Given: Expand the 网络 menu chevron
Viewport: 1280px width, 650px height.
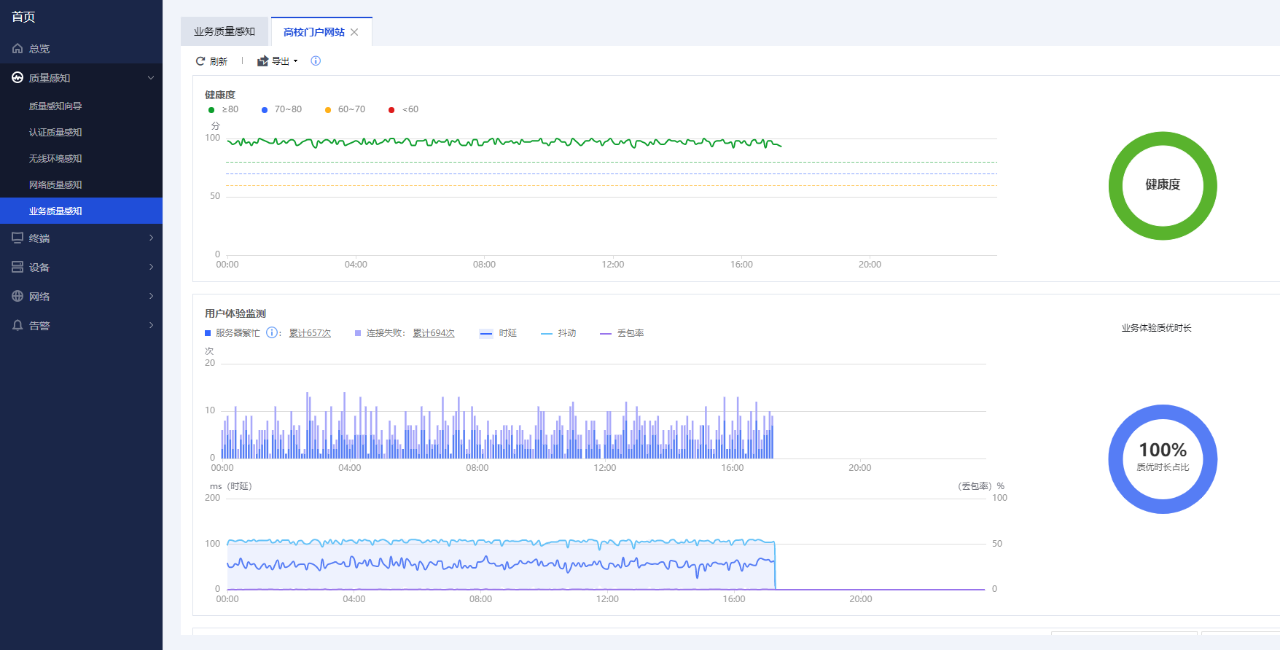Looking at the screenshot, I should tap(151, 296).
